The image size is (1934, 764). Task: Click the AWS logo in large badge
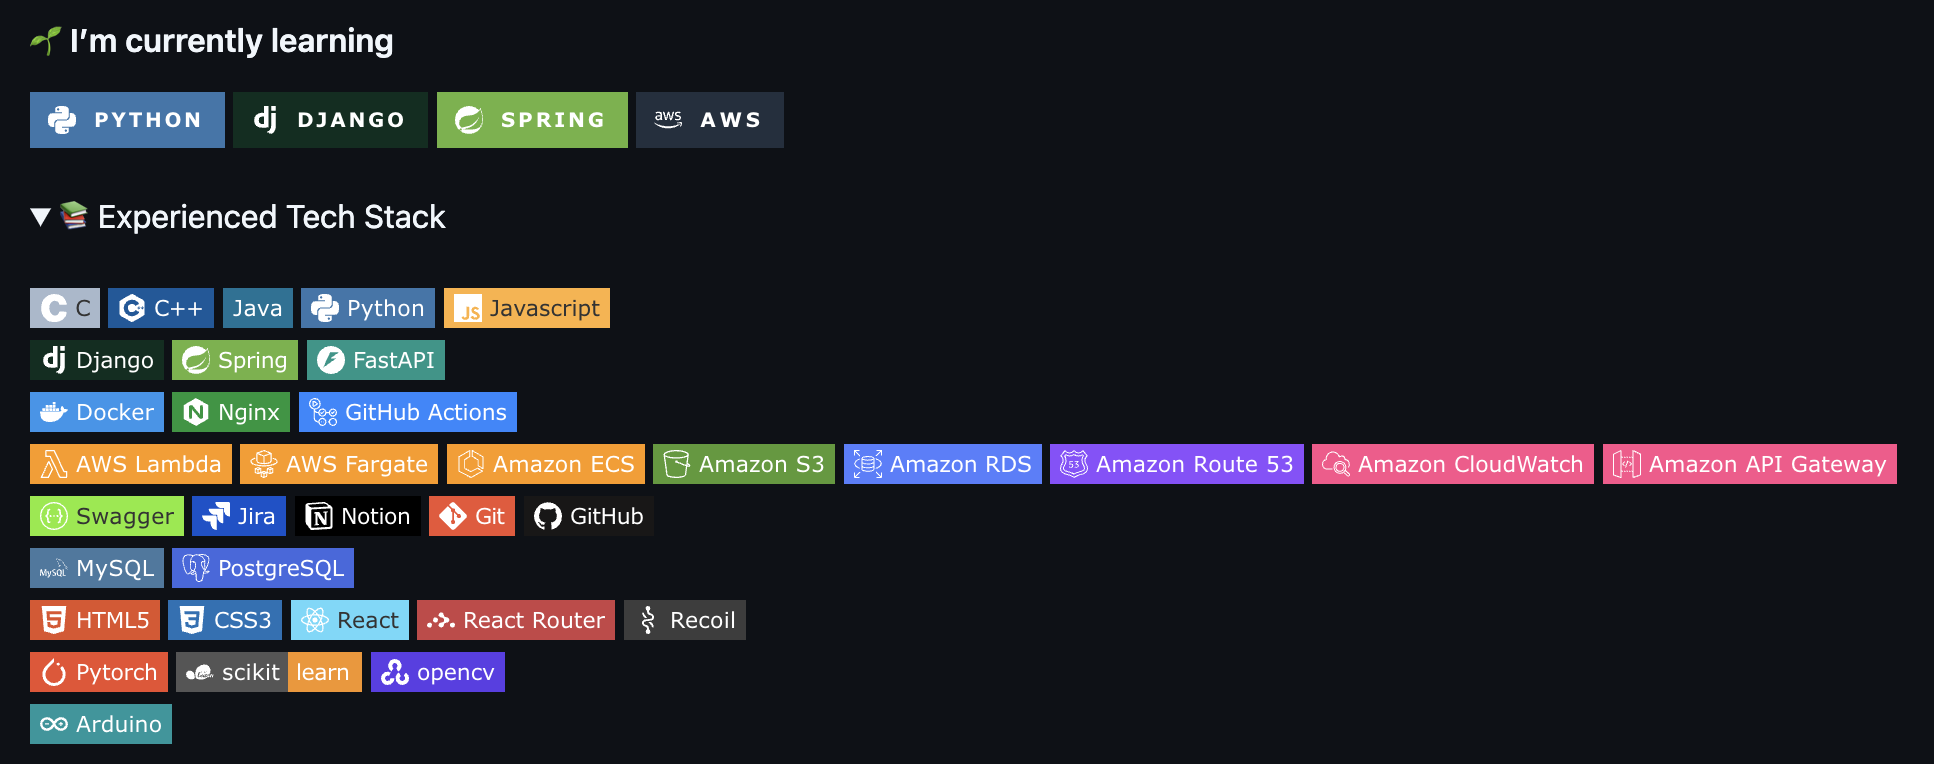pos(668,120)
